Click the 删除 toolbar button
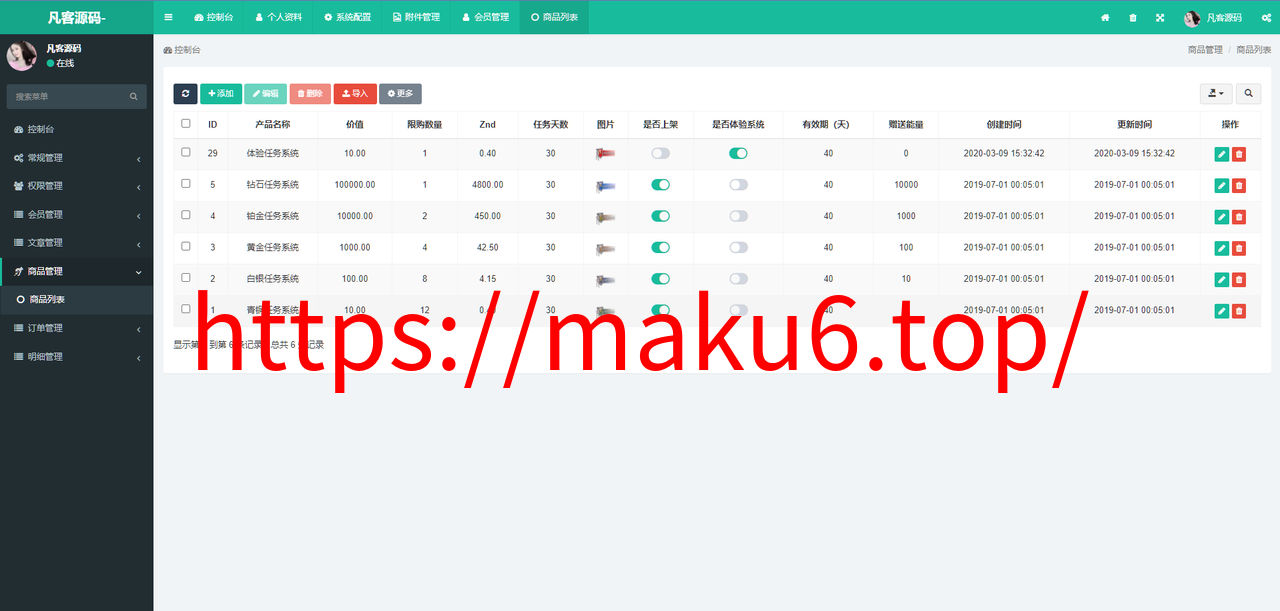 pos(310,93)
